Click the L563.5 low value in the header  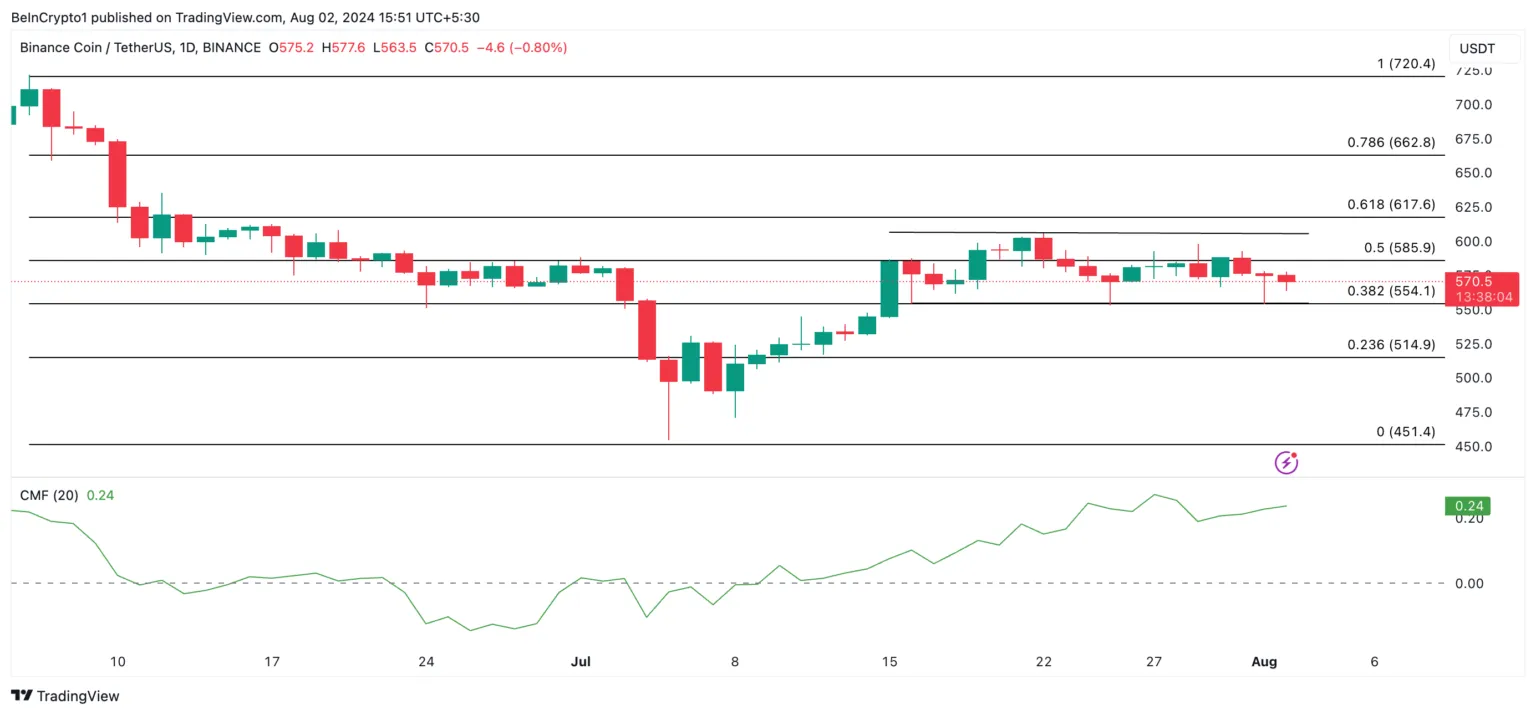[395, 47]
